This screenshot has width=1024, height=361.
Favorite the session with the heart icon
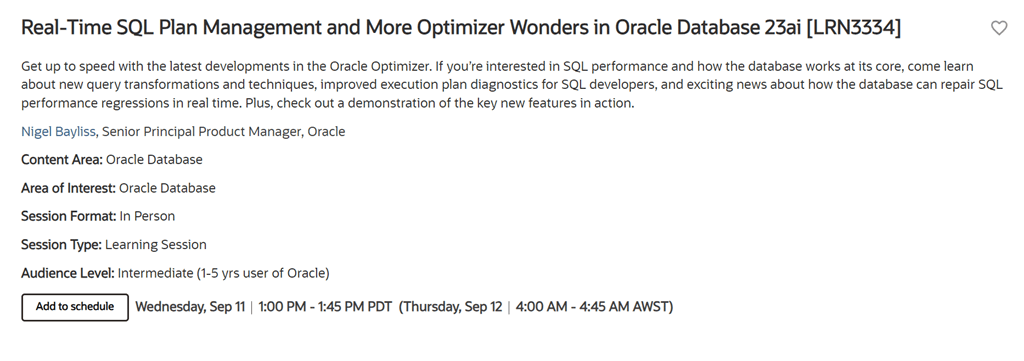999,28
